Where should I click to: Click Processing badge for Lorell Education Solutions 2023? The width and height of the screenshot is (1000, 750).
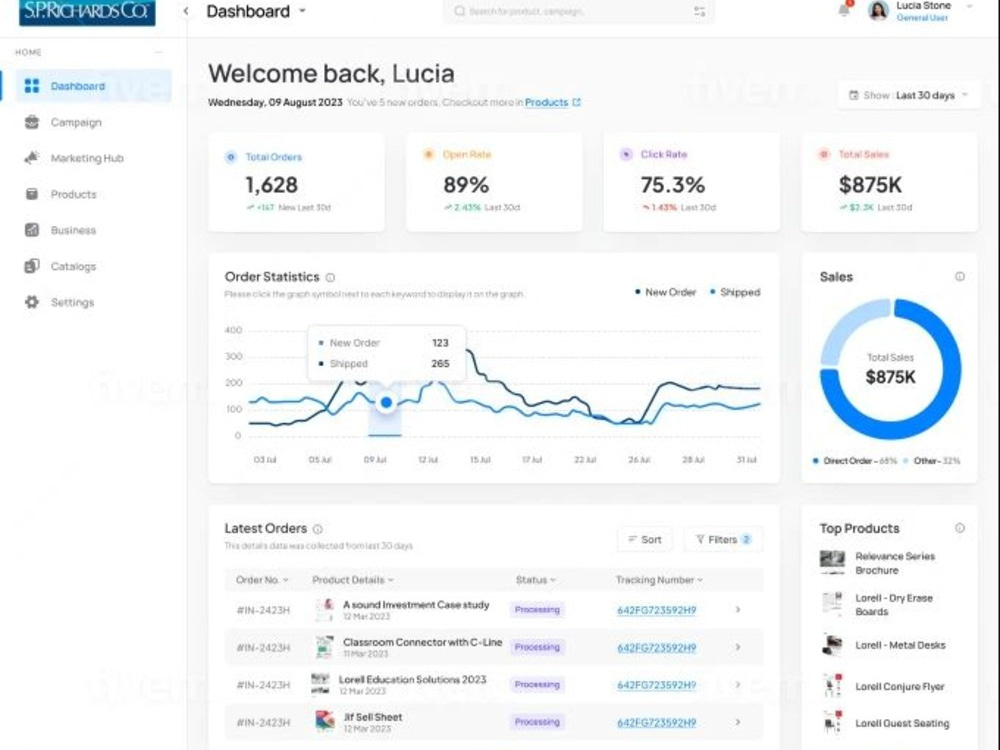click(x=537, y=684)
